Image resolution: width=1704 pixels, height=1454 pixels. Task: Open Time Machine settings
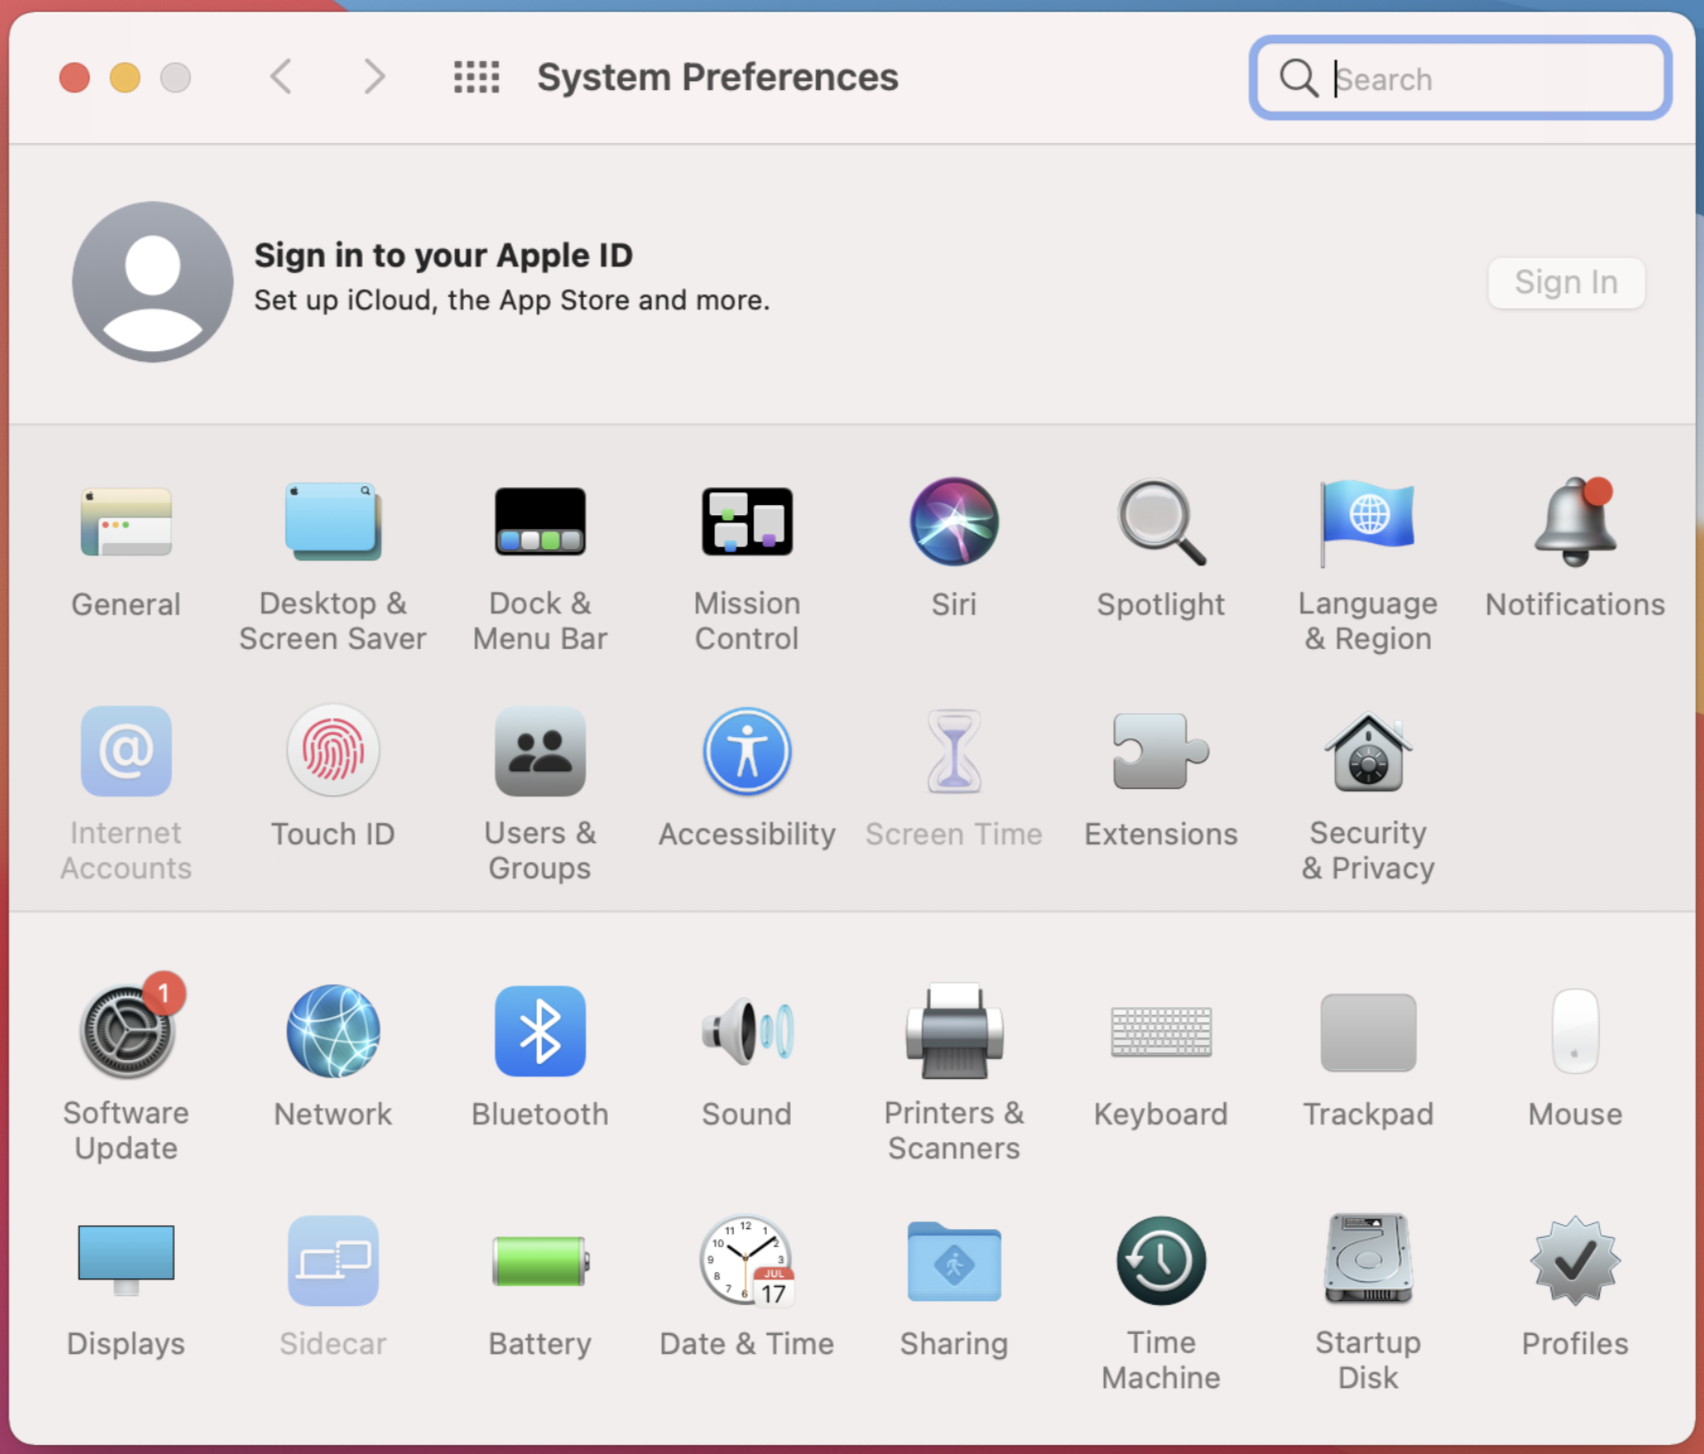[x=1161, y=1260]
